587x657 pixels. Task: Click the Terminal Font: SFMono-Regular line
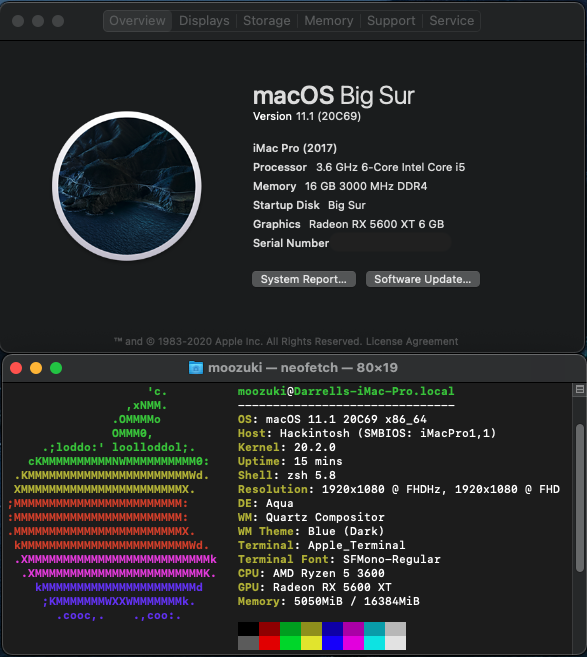click(x=339, y=559)
